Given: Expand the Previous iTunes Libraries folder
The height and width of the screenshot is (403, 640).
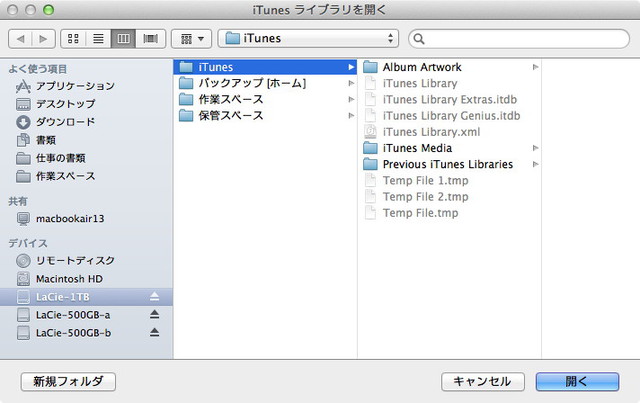Looking at the screenshot, I should tap(536, 164).
